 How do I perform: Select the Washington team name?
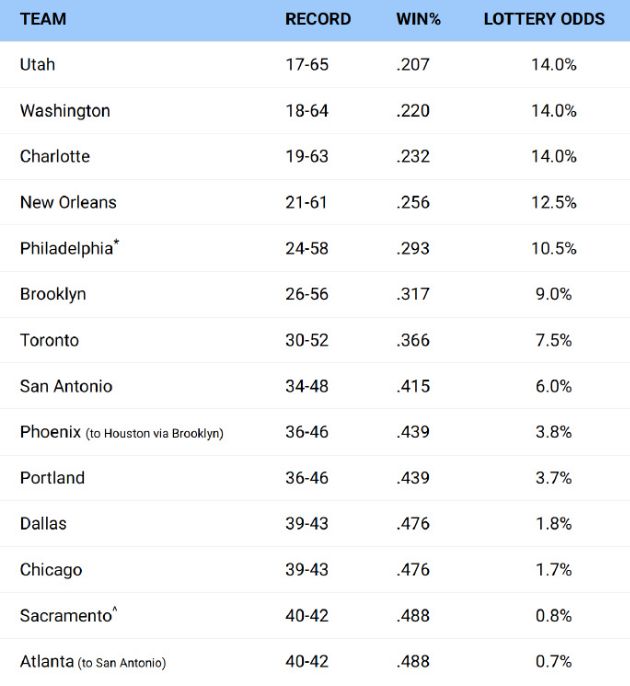(65, 111)
